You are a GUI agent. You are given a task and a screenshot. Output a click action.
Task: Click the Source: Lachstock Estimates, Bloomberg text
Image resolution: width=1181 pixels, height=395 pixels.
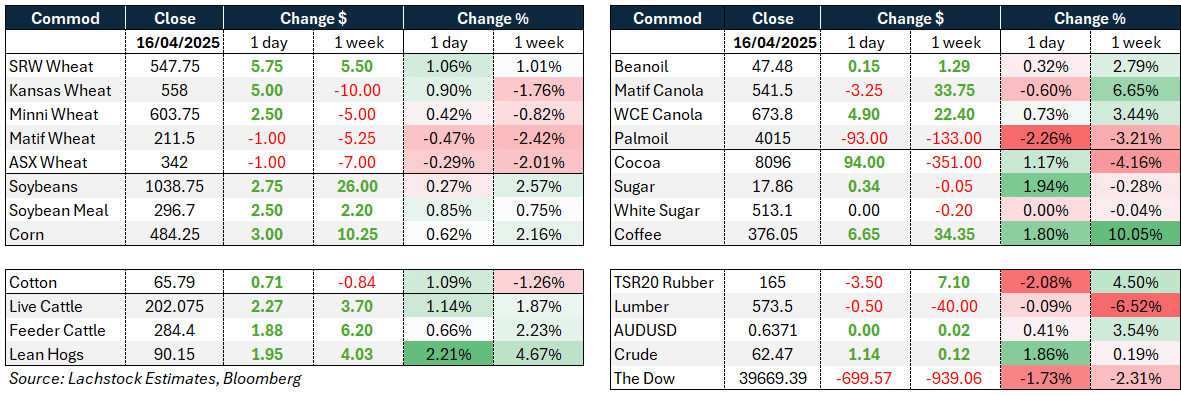coord(154,378)
